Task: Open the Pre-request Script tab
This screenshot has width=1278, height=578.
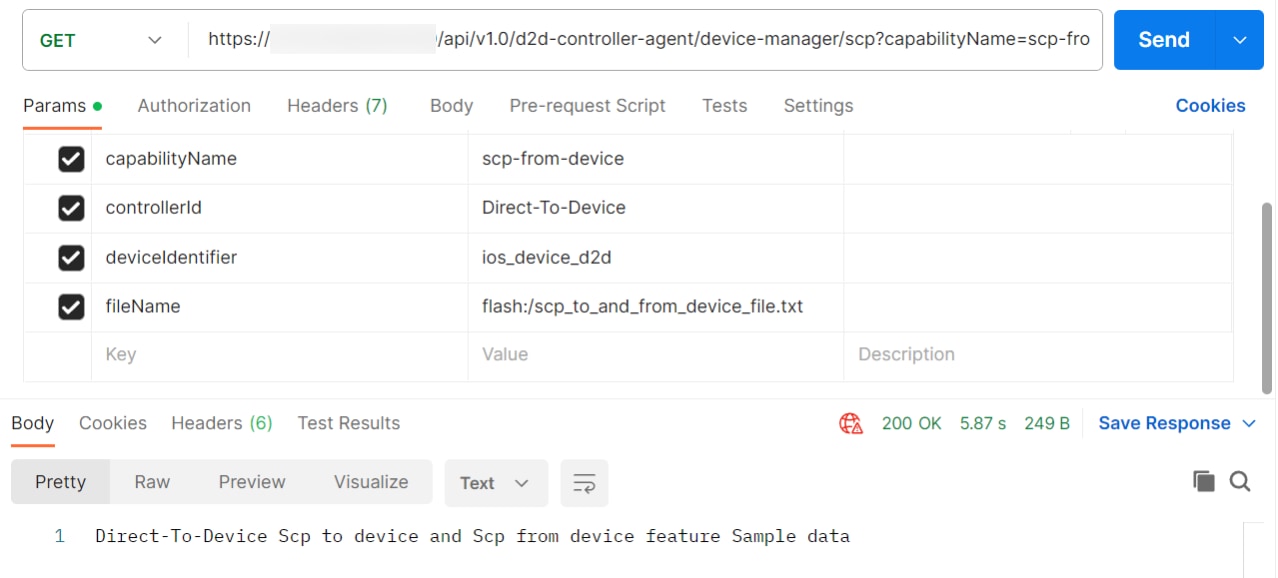Action: click(x=587, y=106)
